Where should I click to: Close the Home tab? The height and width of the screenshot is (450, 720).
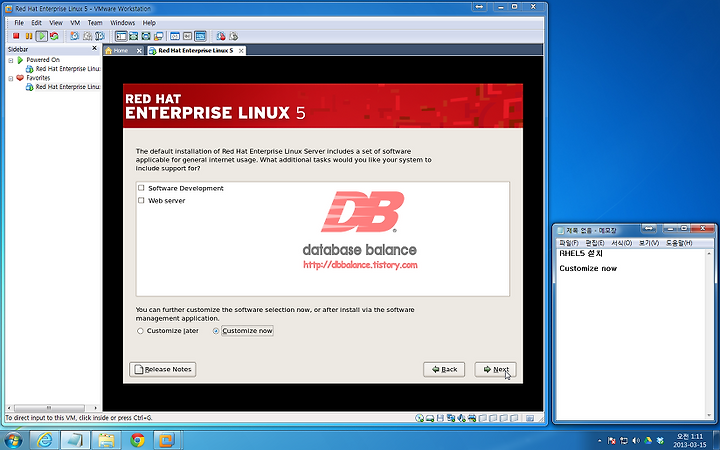pos(139,51)
